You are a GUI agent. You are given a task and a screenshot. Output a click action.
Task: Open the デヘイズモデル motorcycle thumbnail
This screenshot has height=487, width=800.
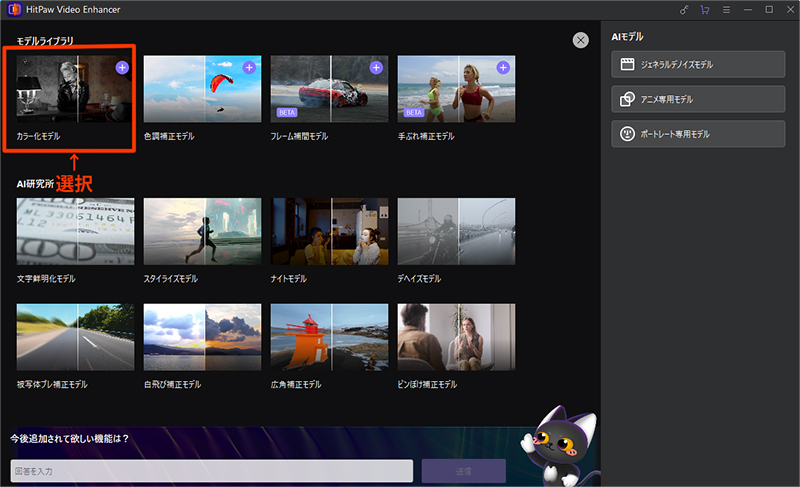(456, 232)
